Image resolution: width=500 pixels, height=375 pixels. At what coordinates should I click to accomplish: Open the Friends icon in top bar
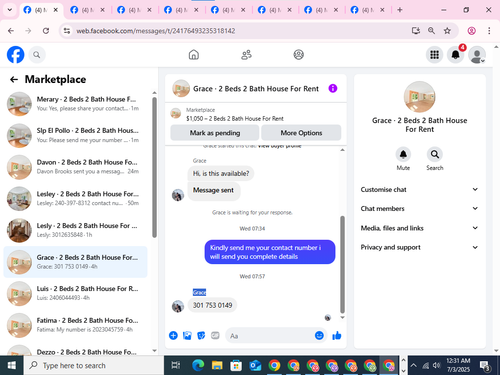[x=246, y=55]
